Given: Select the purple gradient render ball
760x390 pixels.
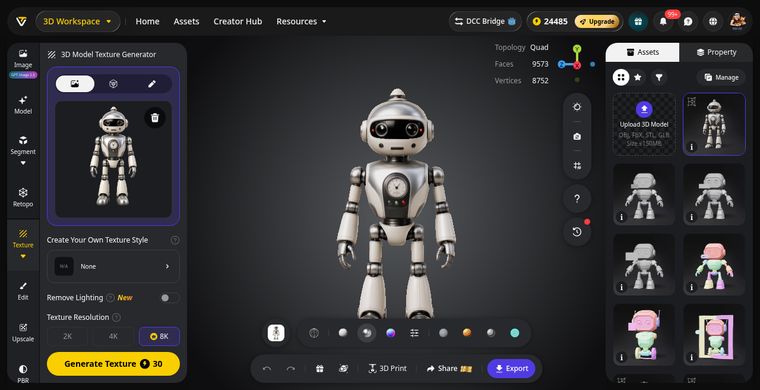Looking at the screenshot, I should 391,333.
